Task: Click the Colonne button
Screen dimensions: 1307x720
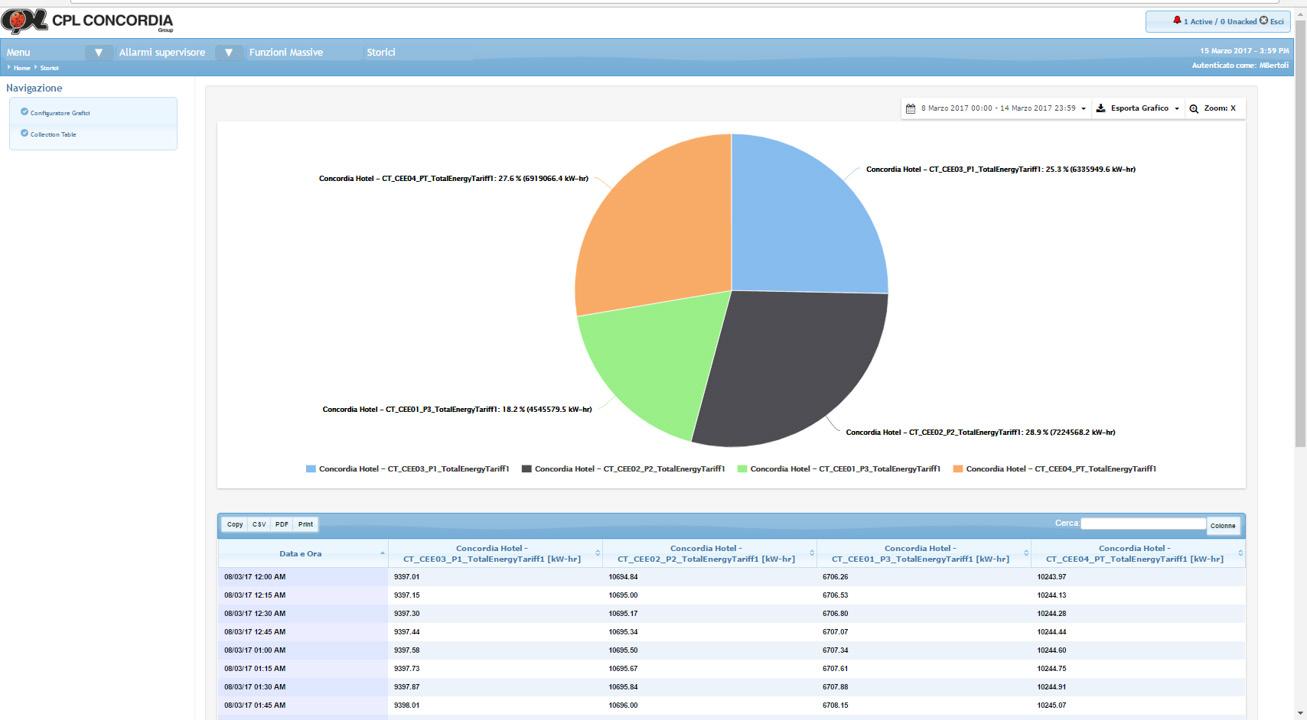Action: (x=1223, y=525)
